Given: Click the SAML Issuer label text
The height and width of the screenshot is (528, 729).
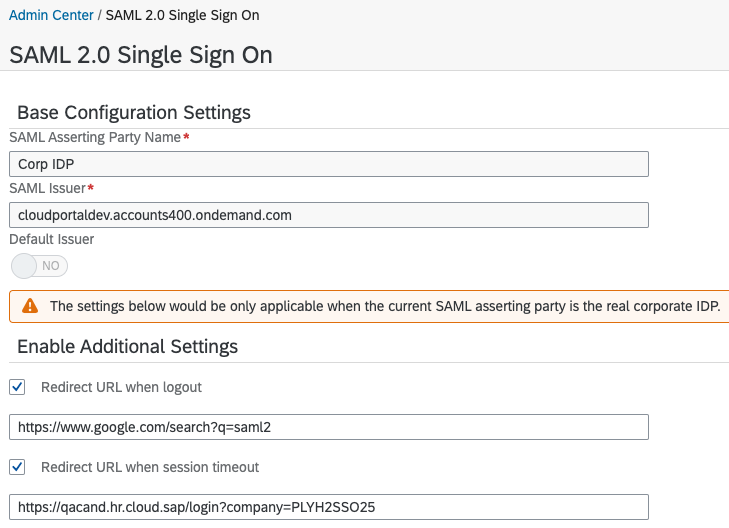Looking at the screenshot, I should click(x=47, y=188).
